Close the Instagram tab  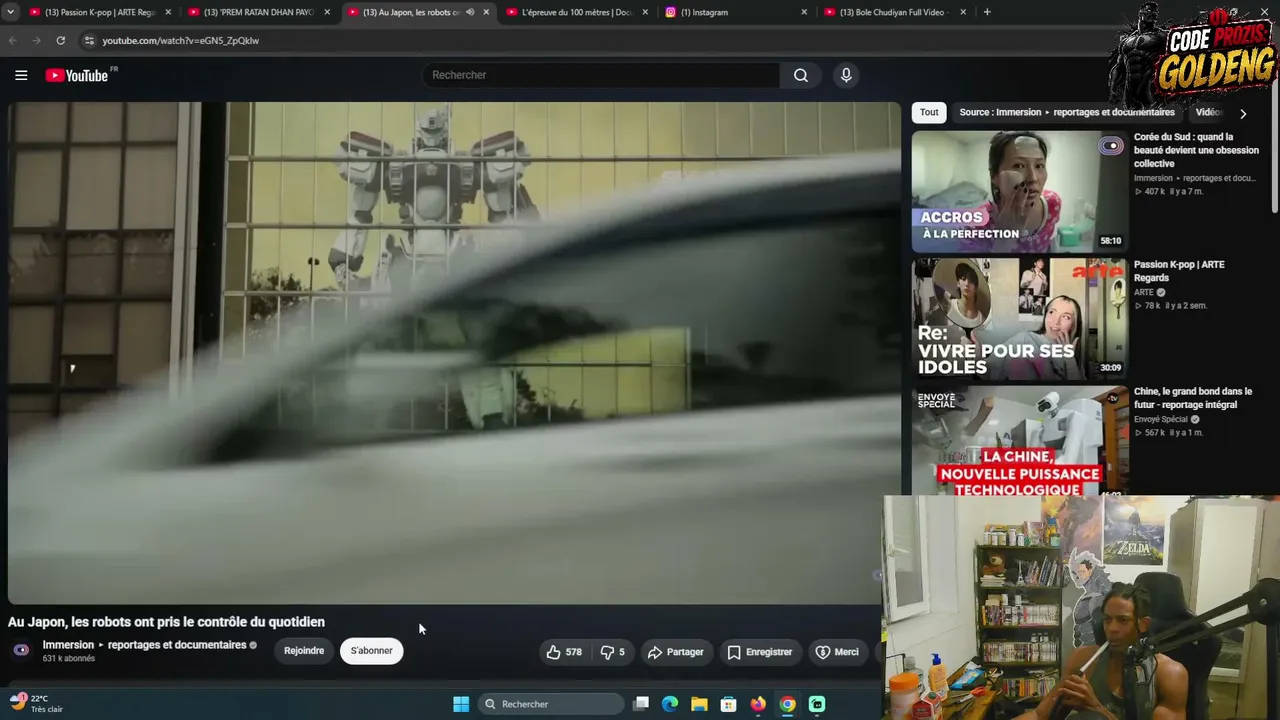coord(804,12)
